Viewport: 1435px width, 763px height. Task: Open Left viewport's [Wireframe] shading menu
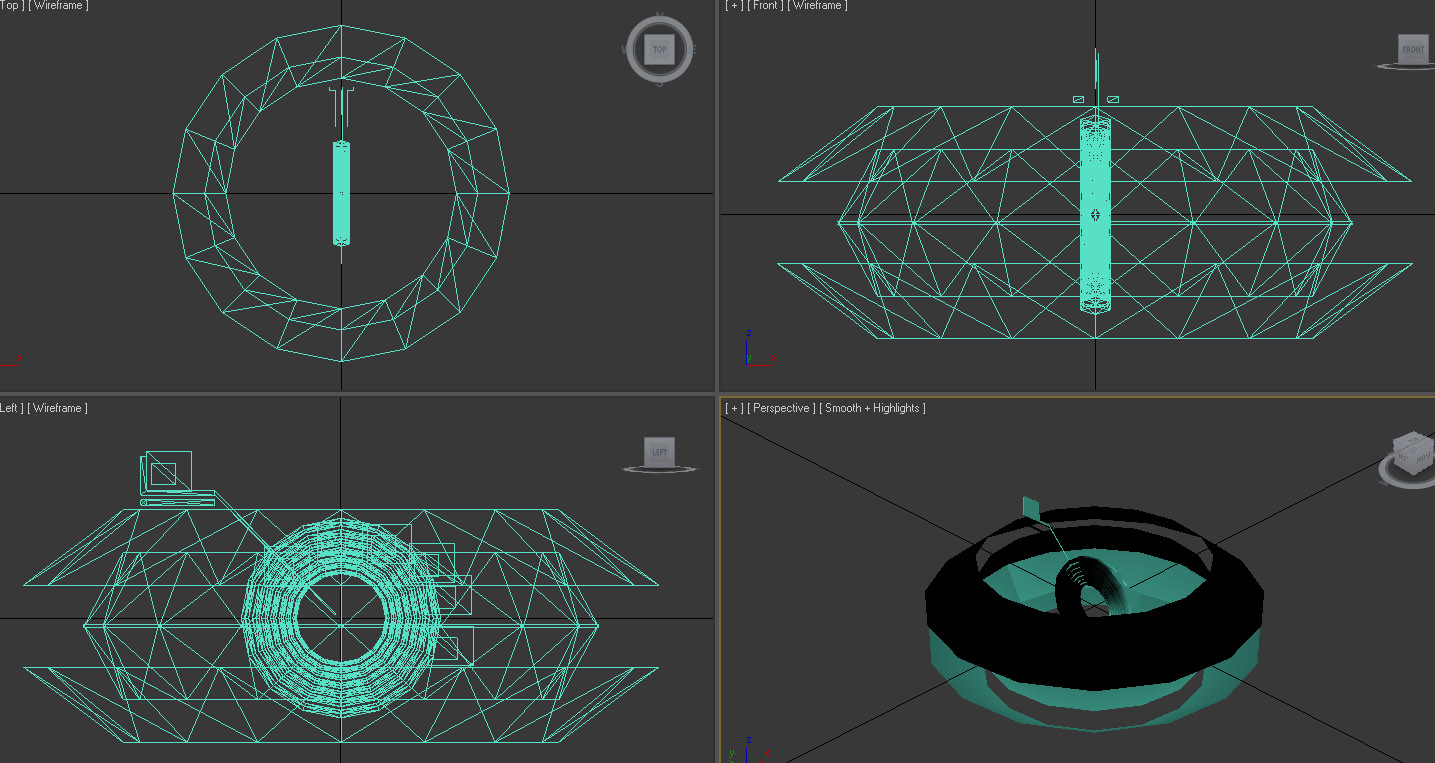(57, 408)
